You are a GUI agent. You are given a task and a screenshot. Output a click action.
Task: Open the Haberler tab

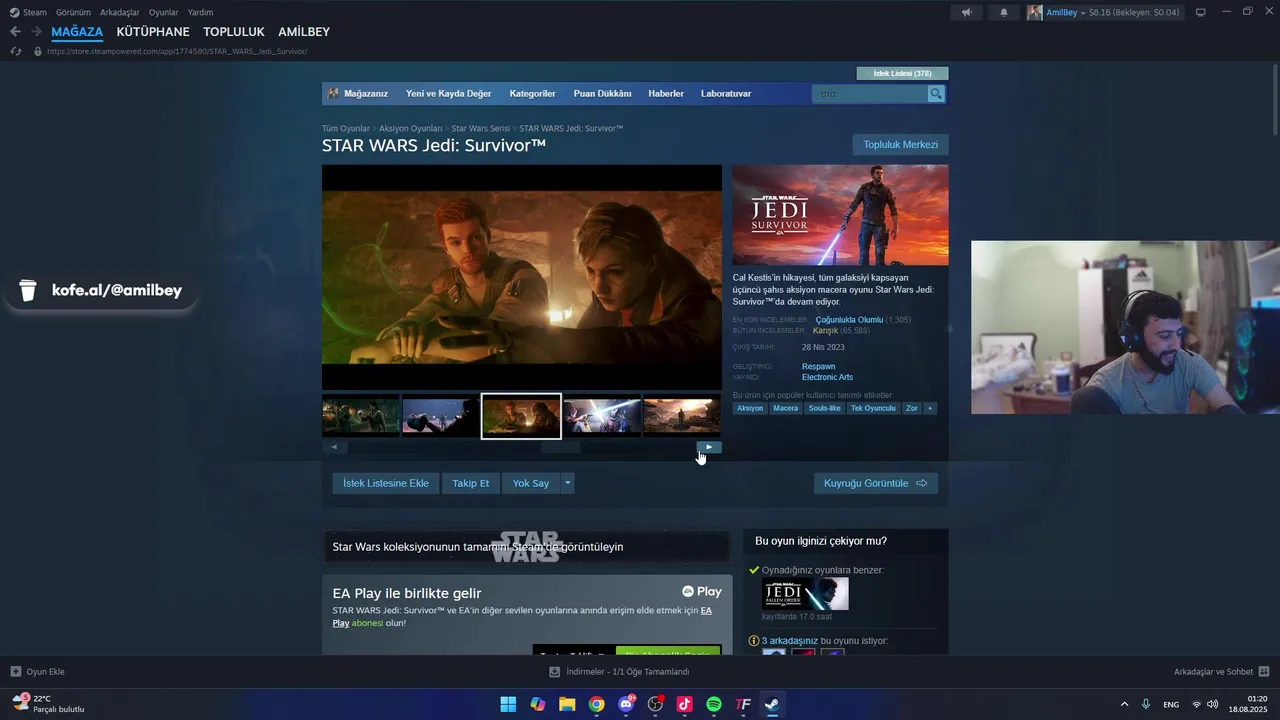(666, 93)
